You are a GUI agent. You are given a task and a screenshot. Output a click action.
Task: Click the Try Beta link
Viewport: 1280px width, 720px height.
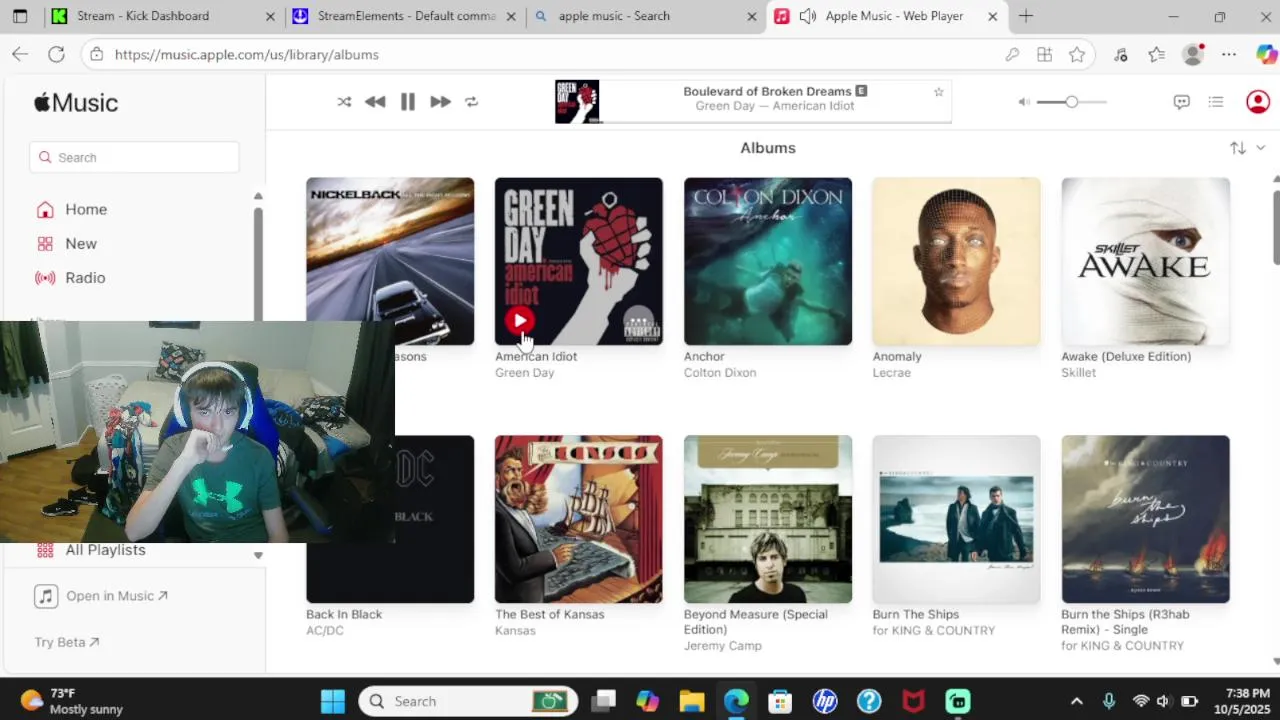[66, 642]
